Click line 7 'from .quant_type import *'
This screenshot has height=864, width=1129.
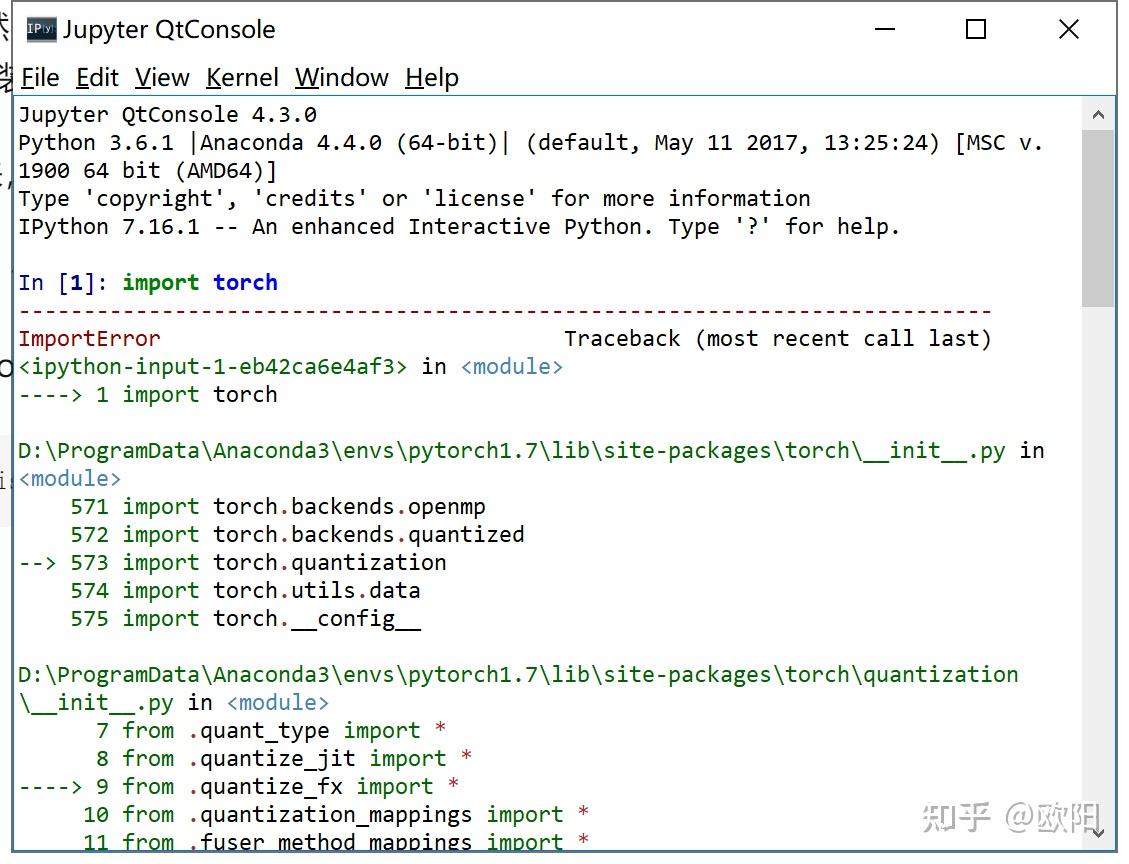[271, 731]
